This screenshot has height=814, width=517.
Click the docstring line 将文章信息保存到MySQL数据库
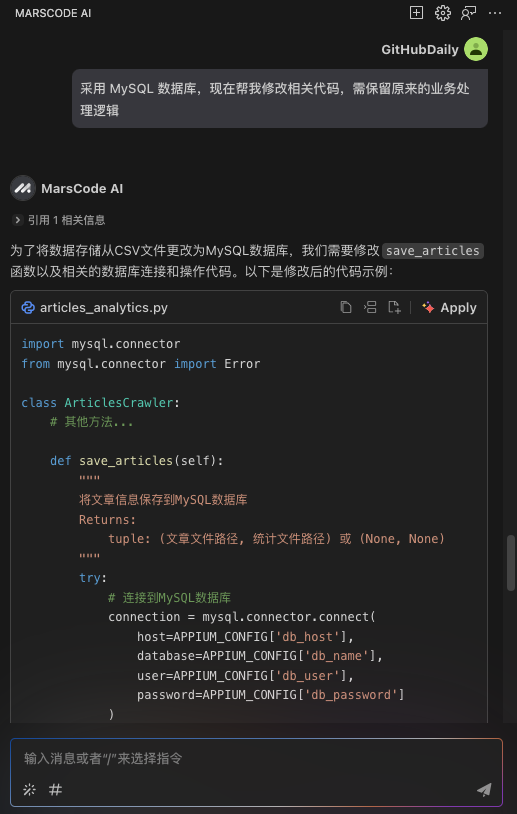coord(163,500)
